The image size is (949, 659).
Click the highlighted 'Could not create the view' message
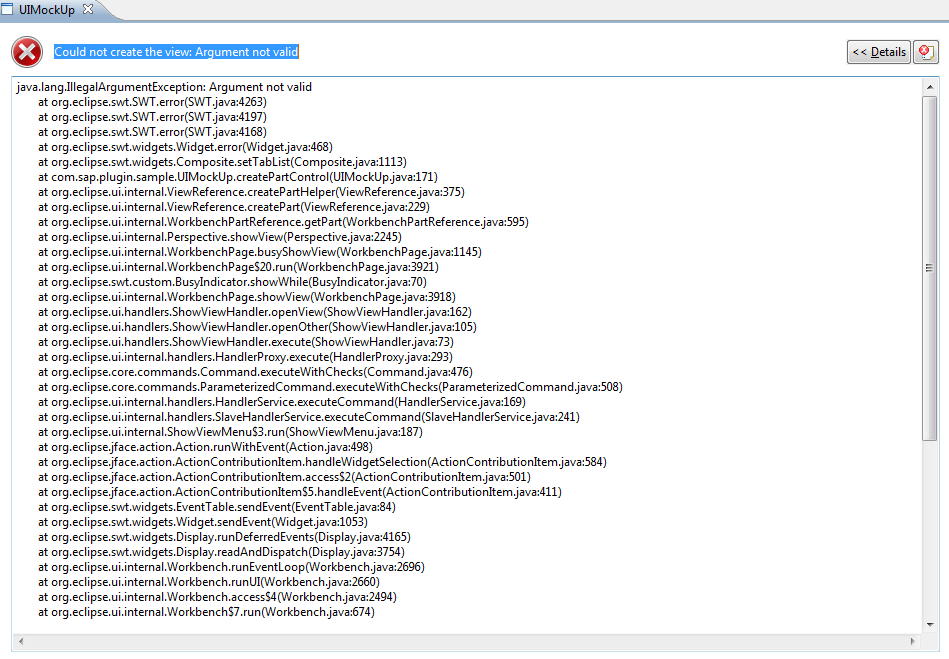[176, 52]
